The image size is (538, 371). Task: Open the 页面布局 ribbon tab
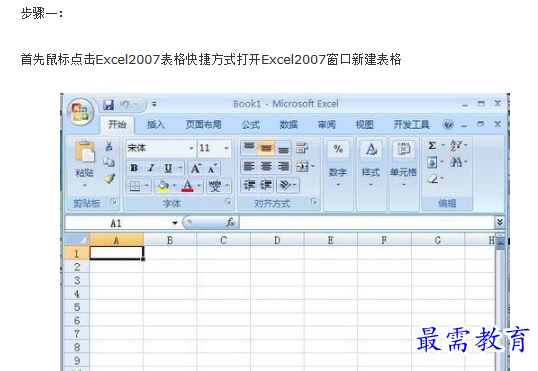203,125
